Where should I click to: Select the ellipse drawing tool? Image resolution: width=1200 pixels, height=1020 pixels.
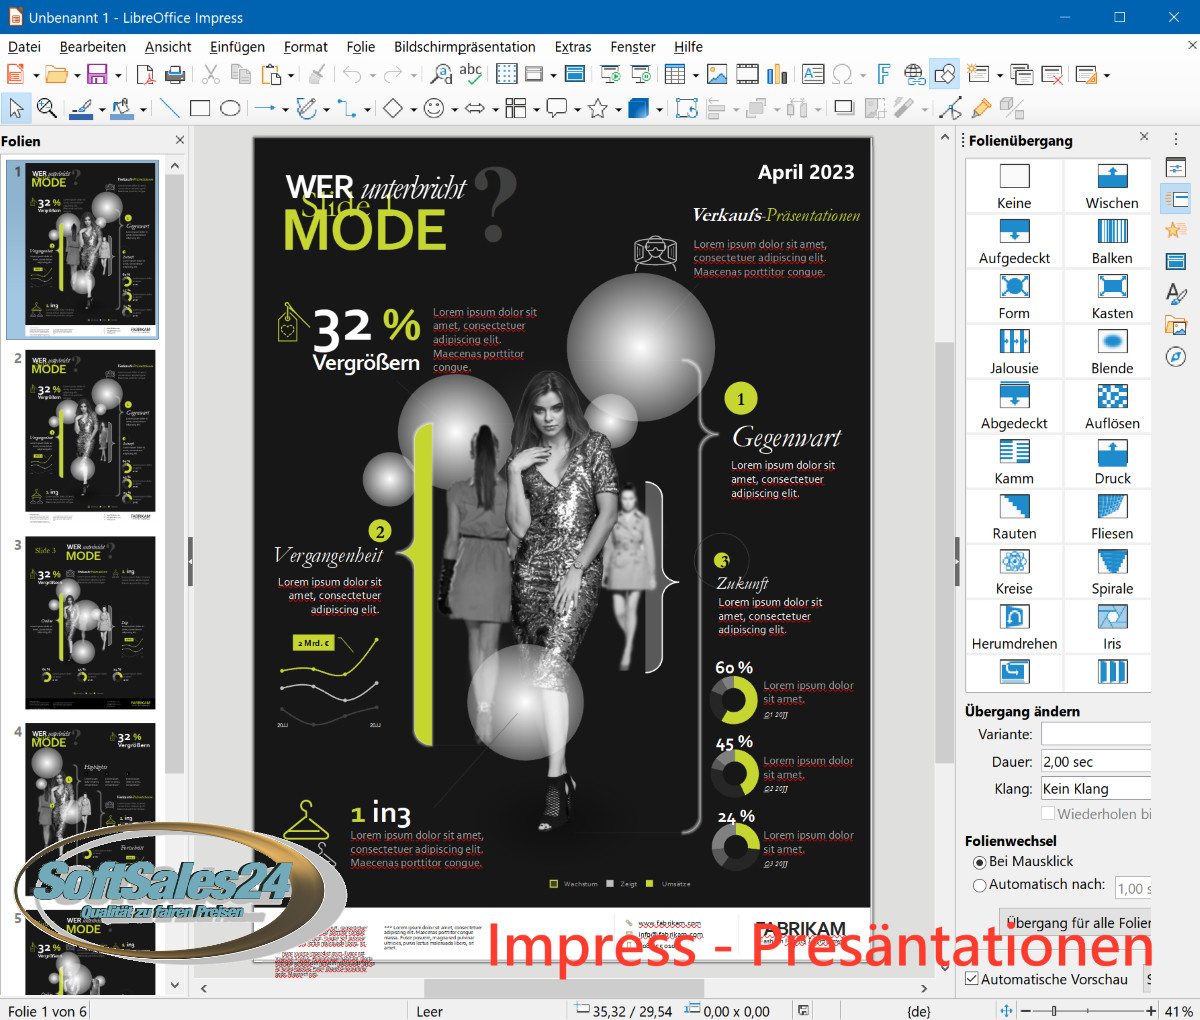pyautogui.click(x=230, y=108)
